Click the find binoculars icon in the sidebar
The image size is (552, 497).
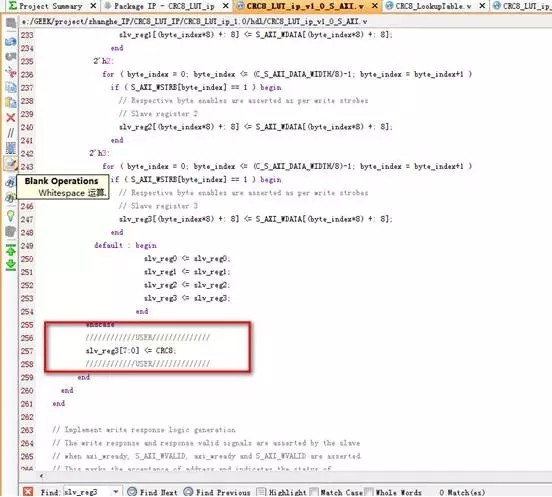tap(10, 182)
